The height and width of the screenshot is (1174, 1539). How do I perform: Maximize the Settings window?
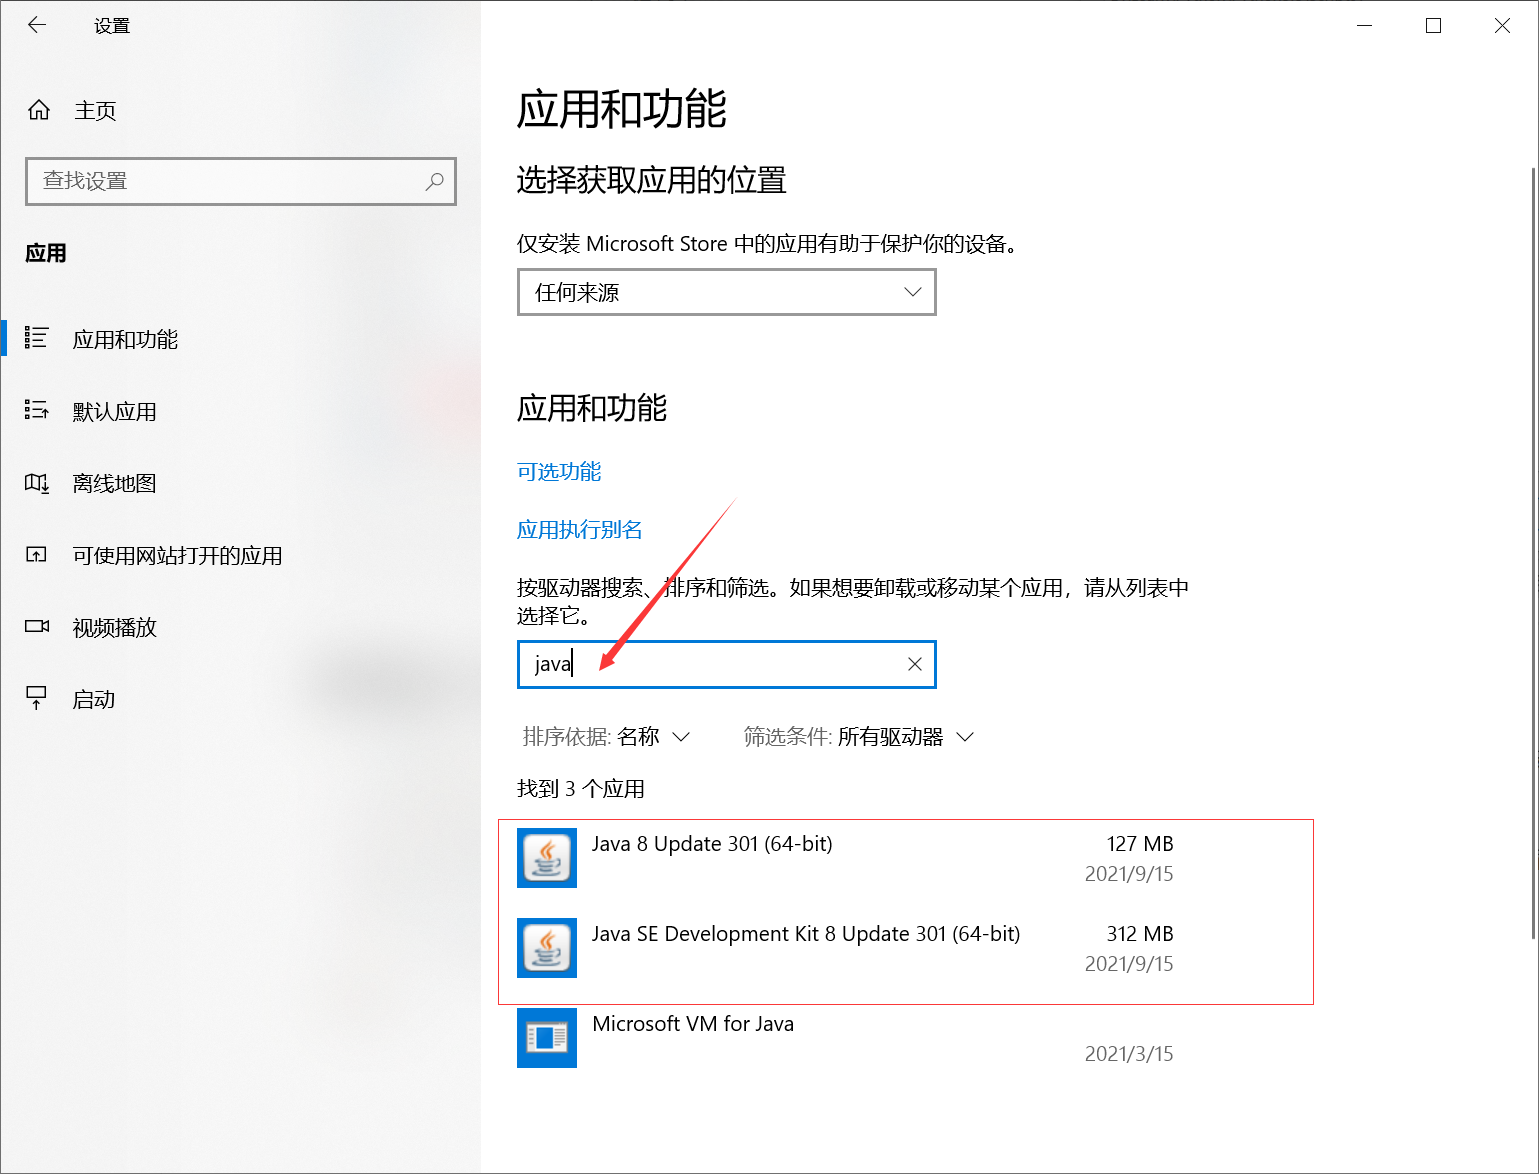pyautogui.click(x=1433, y=26)
